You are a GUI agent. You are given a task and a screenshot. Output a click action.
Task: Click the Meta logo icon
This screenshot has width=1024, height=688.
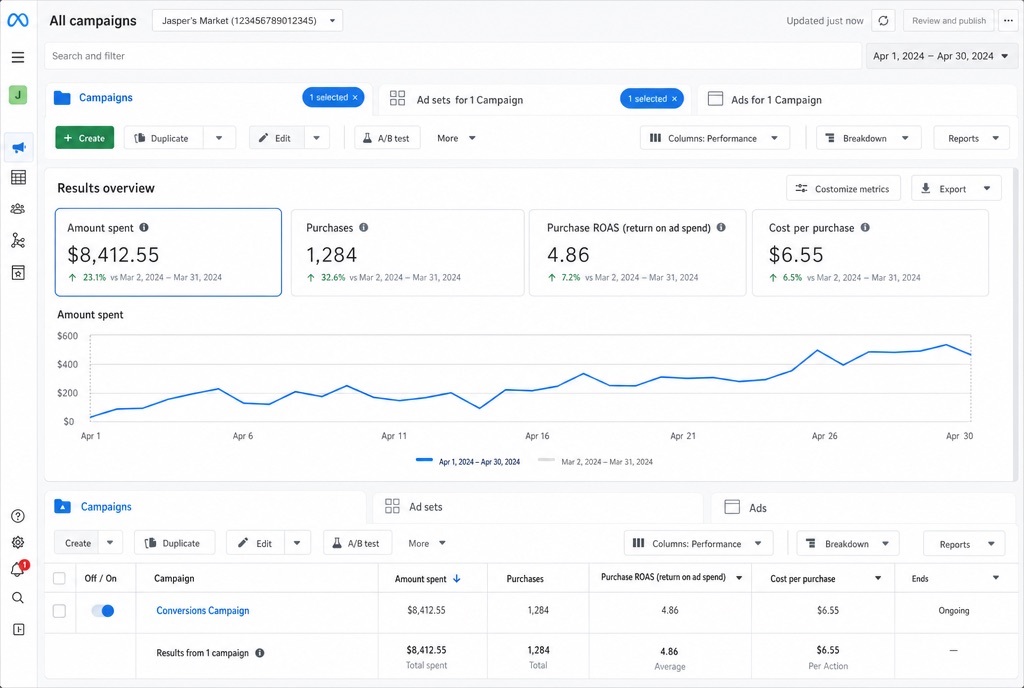(x=18, y=20)
